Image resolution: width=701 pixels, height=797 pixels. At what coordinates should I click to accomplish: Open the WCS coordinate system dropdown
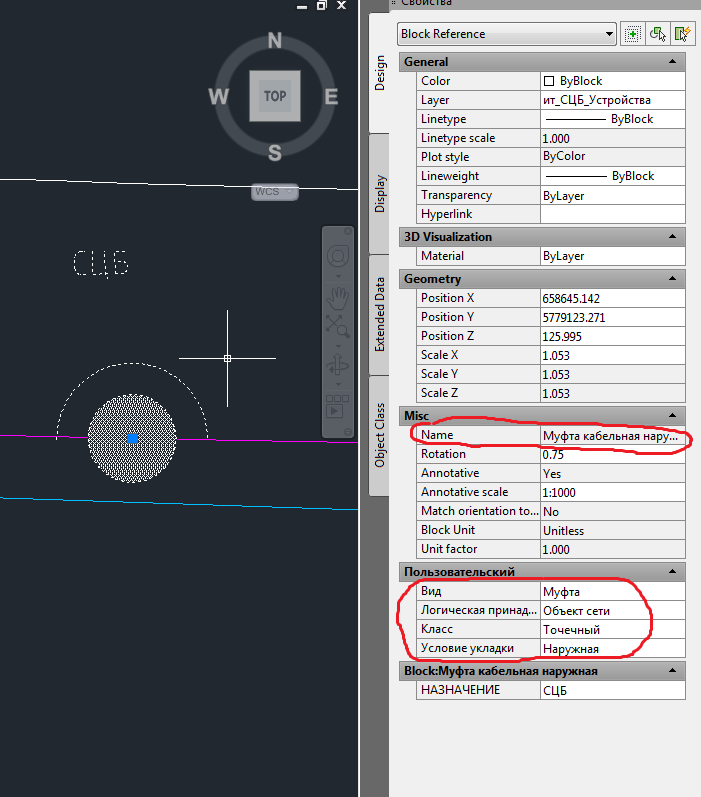[275, 192]
